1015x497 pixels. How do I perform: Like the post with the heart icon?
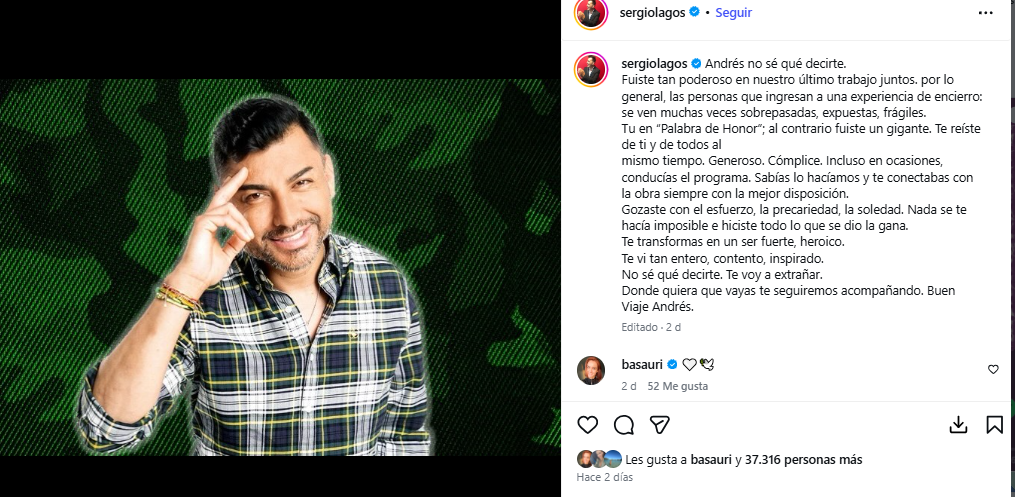[x=587, y=425]
